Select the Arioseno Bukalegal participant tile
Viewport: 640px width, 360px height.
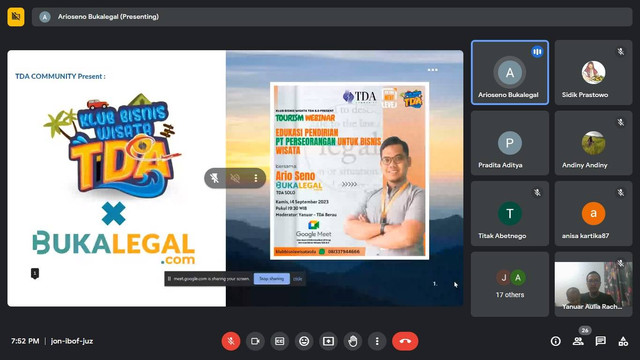[510, 73]
